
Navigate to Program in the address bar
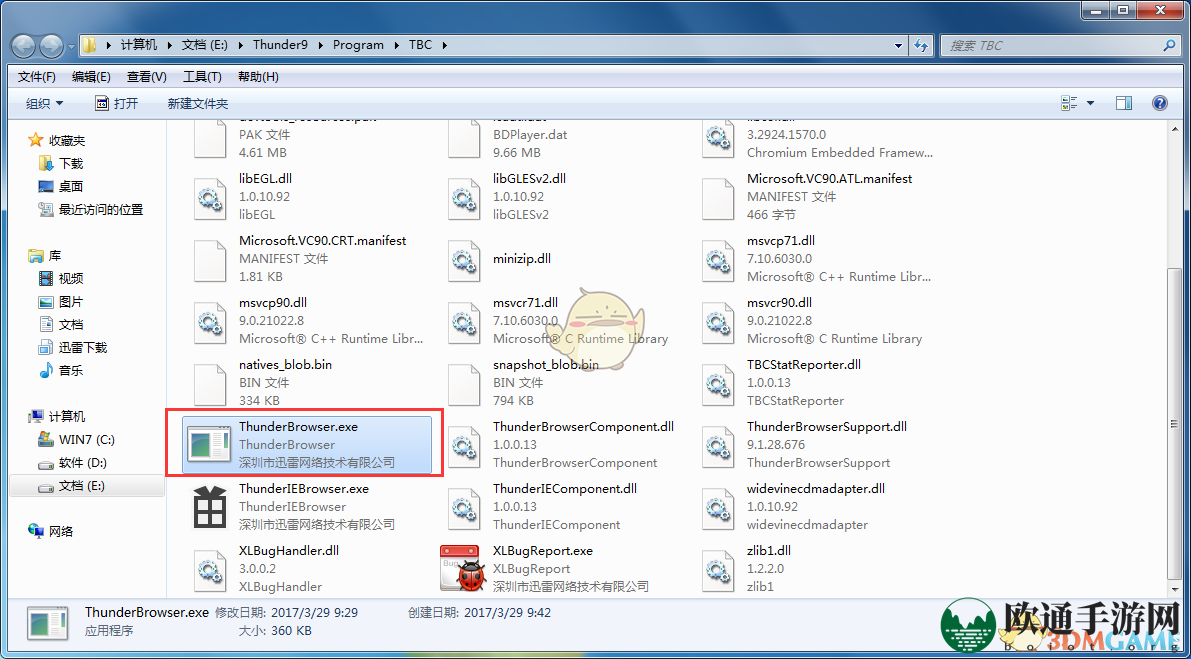click(x=359, y=45)
